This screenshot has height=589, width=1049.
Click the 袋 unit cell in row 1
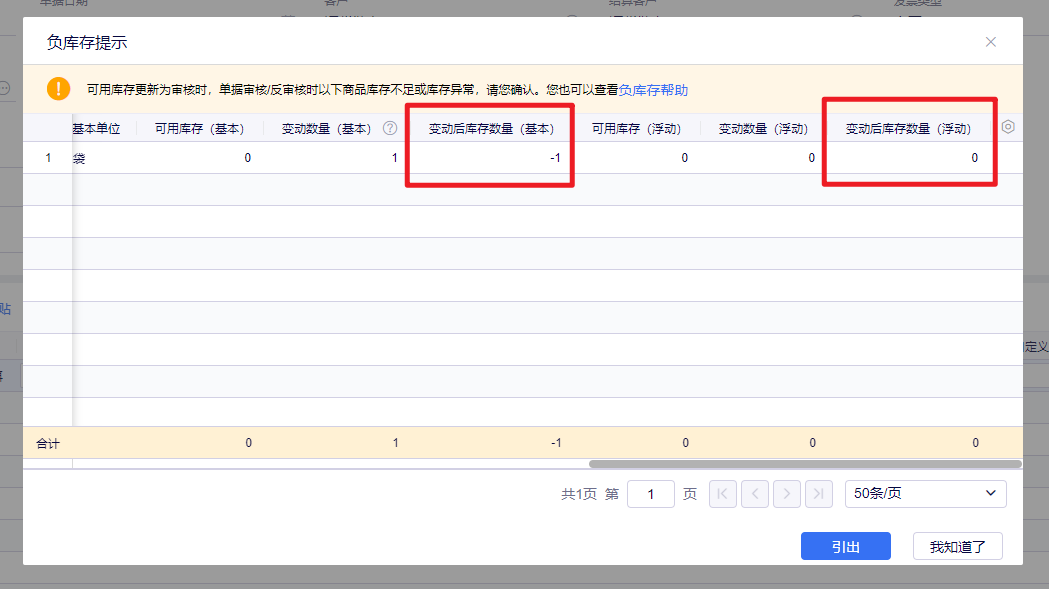click(79, 158)
